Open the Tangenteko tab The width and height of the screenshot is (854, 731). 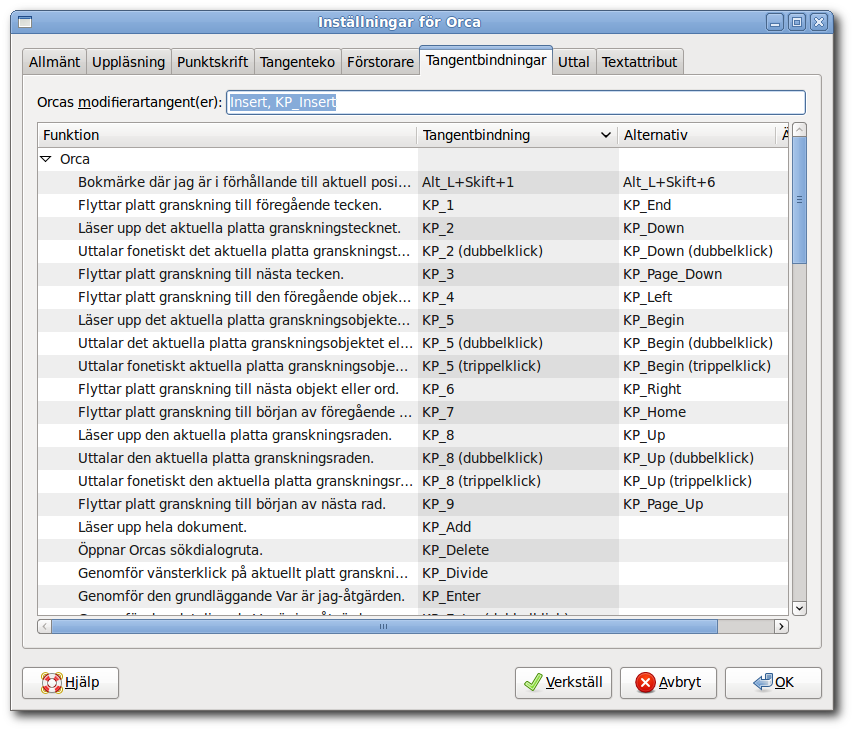pos(297,62)
